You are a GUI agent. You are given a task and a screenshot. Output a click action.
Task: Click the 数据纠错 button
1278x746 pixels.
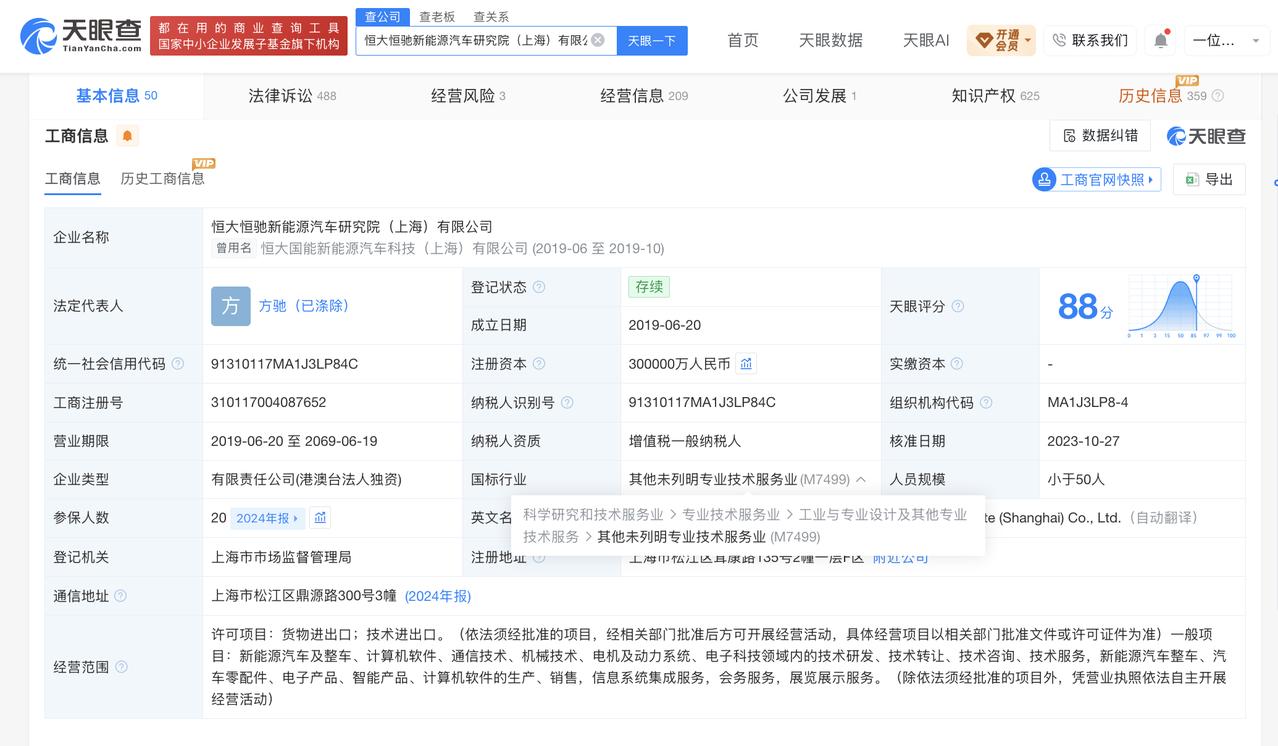point(1100,136)
